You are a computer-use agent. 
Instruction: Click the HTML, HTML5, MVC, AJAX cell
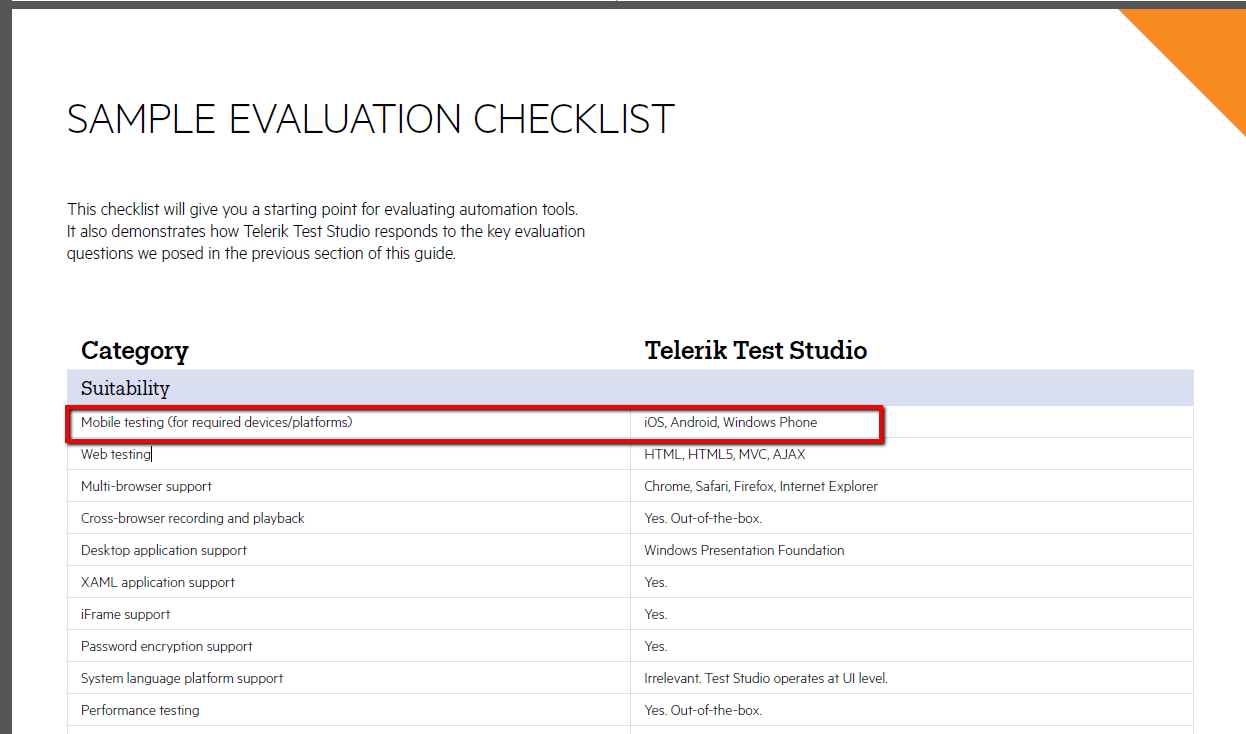click(724, 455)
